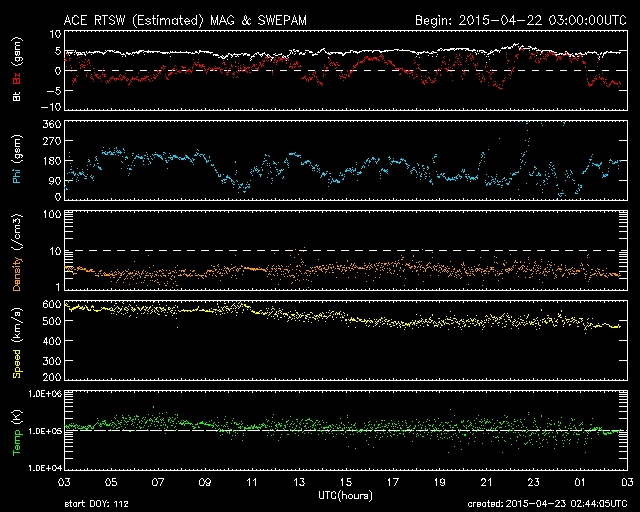The width and height of the screenshot is (640, 512).
Task: Click the '600' tick on the Speed axis
Action: [x=52, y=305]
